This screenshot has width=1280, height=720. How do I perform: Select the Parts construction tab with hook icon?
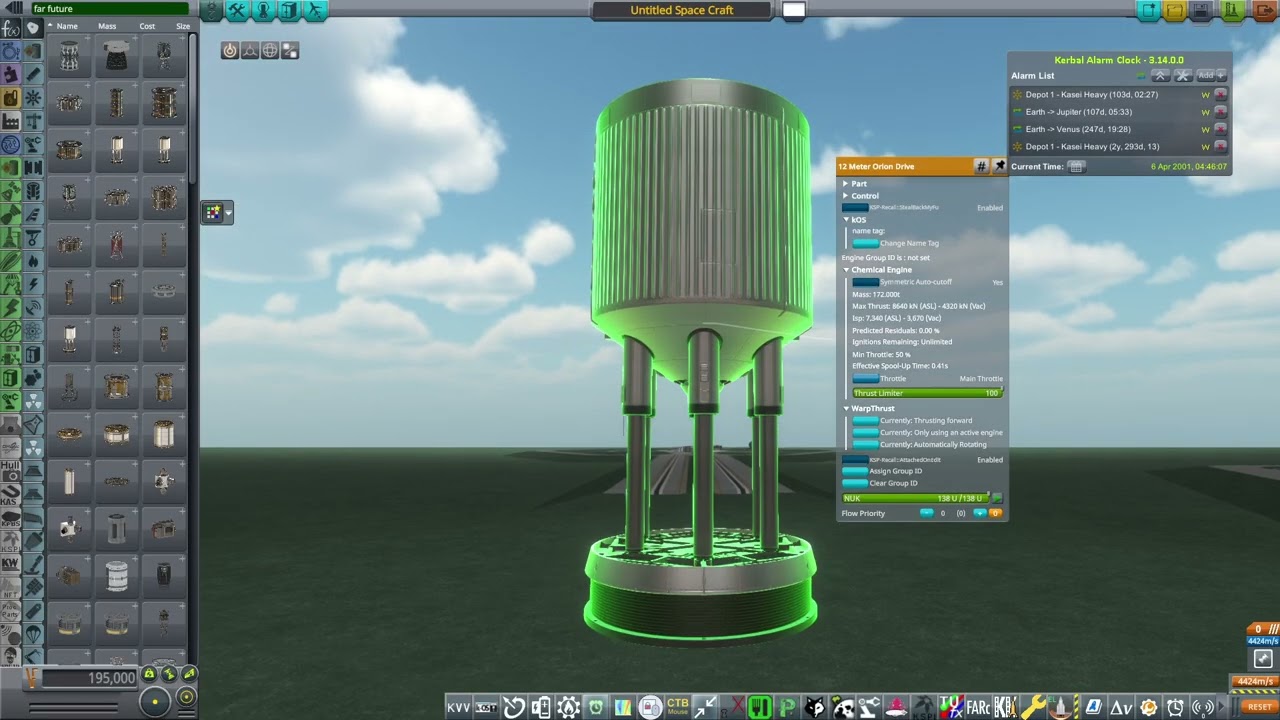pyautogui.click(x=211, y=10)
